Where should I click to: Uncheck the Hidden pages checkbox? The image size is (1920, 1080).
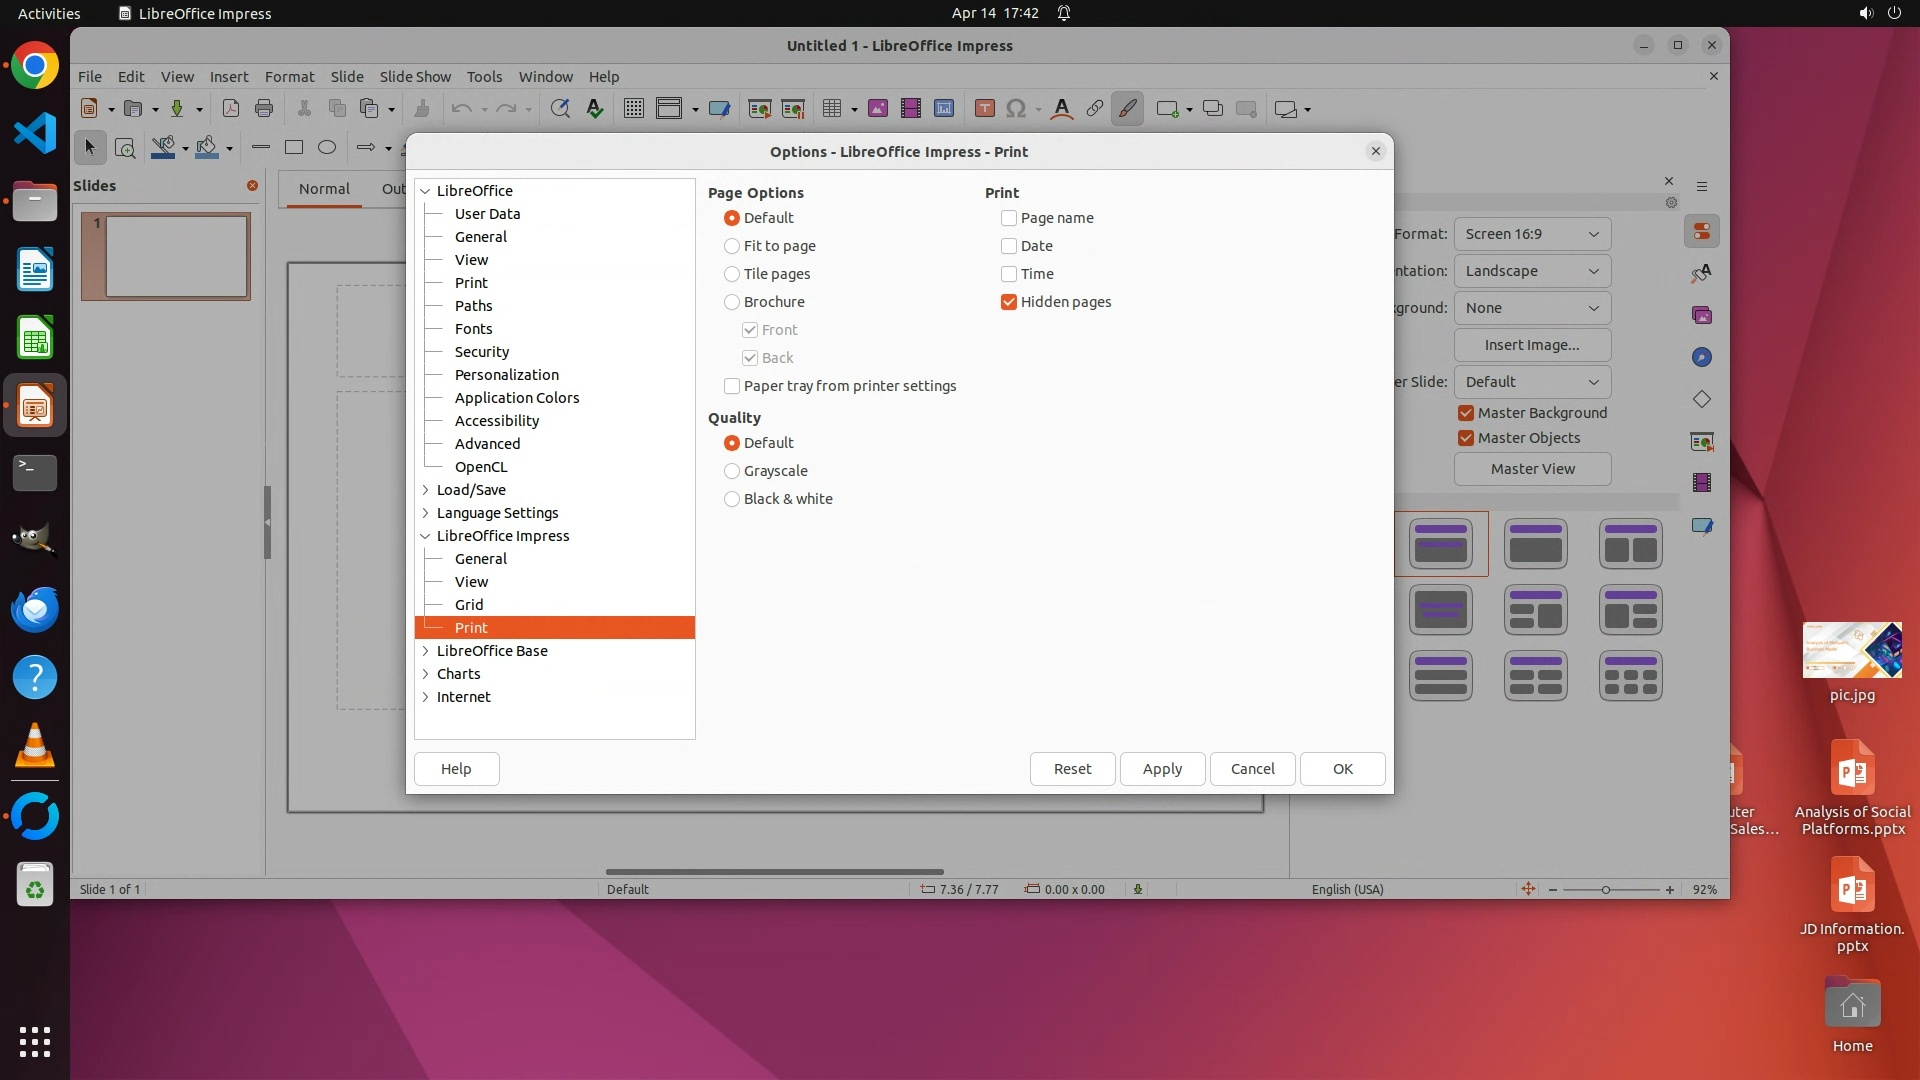1009,302
